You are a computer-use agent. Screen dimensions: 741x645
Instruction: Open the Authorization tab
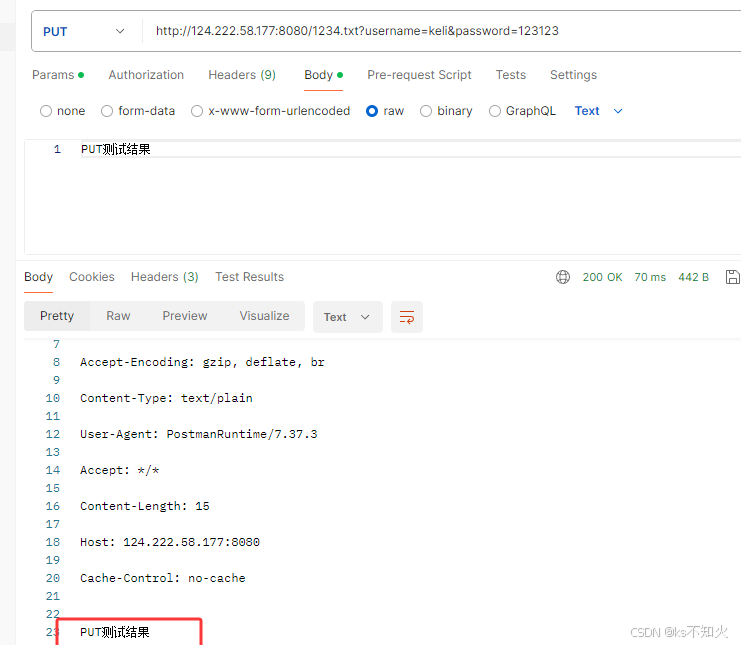click(x=146, y=75)
